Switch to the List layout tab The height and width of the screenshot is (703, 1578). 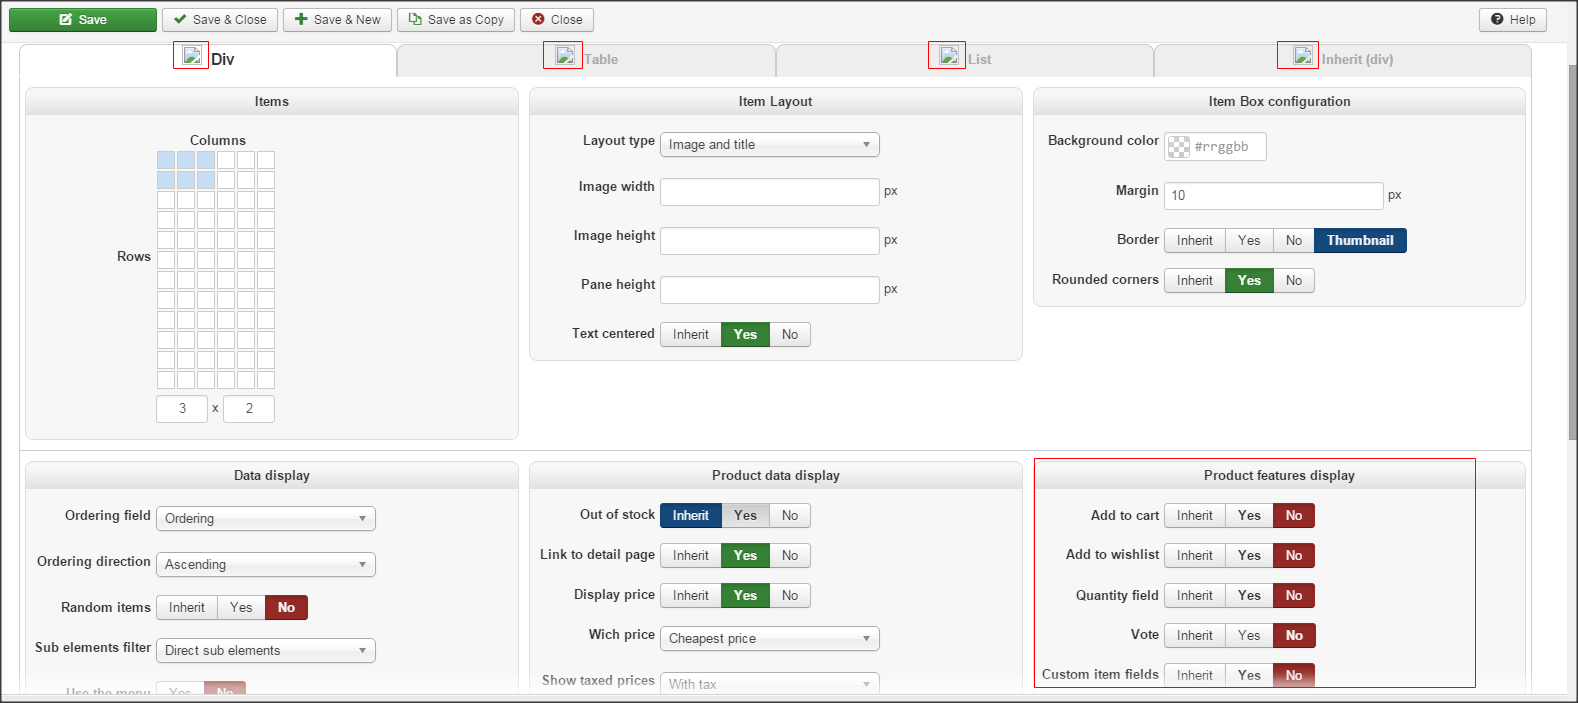click(965, 60)
